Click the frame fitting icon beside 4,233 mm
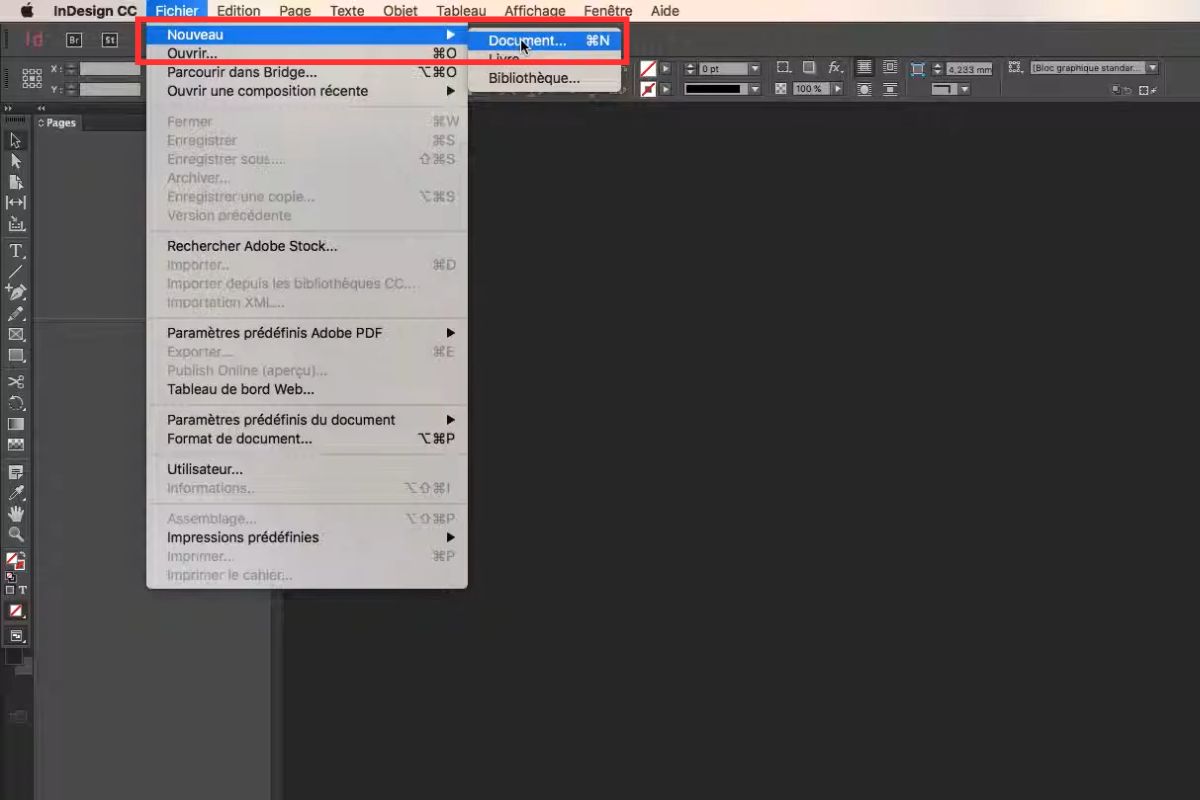Screen dimensions: 1200x800 click(917, 69)
